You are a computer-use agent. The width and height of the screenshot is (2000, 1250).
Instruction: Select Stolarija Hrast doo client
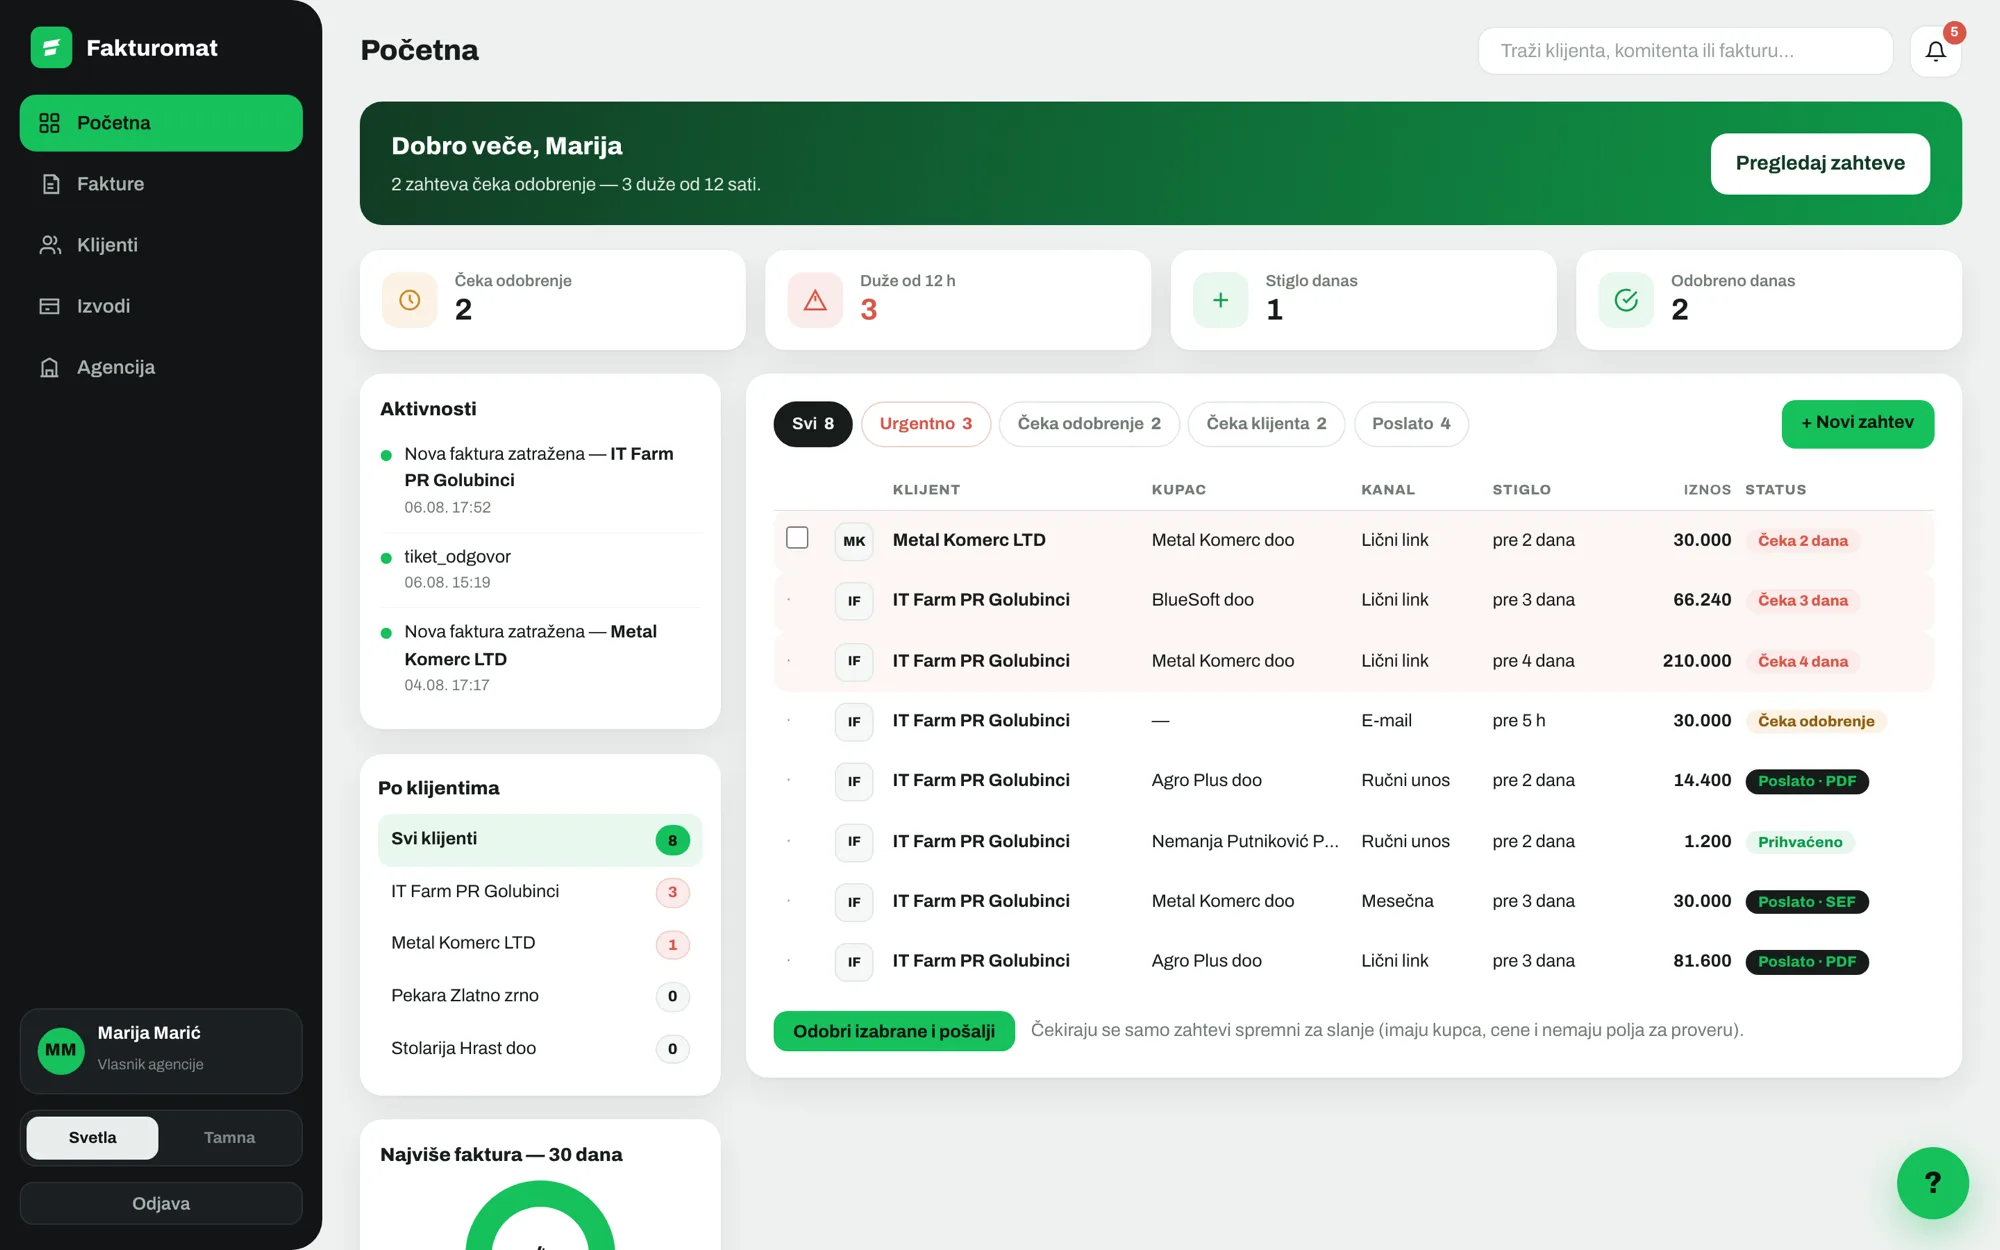pyautogui.click(x=540, y=1049)
